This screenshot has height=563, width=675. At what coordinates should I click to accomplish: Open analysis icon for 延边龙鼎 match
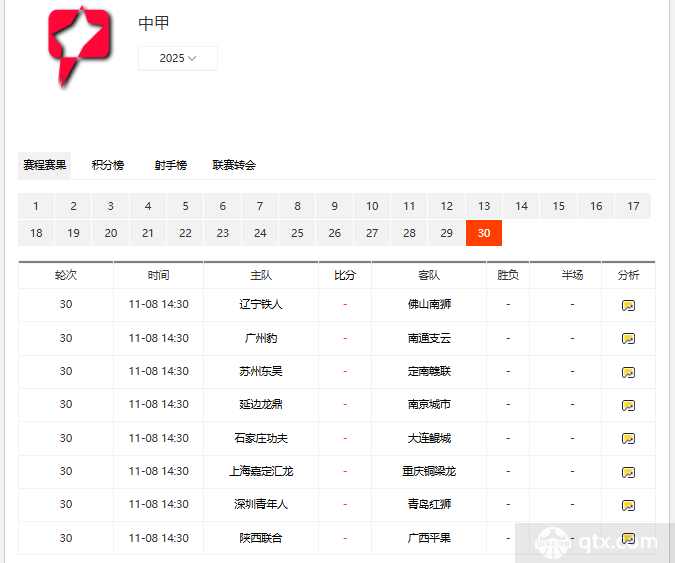pyautogui.click(x=628, y=405)
